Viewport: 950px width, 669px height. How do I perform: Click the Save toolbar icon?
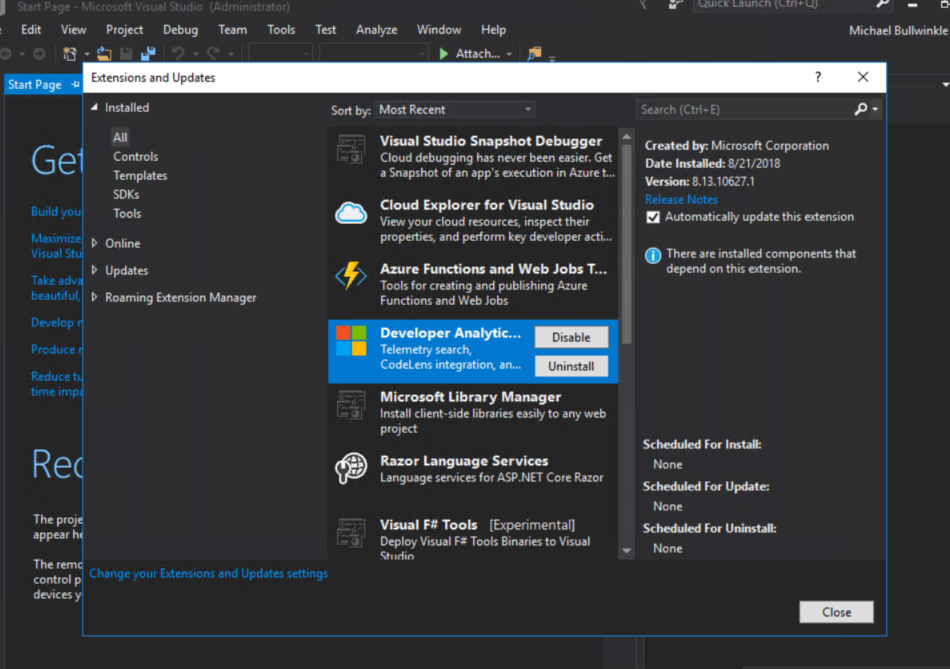coord(126,54)
